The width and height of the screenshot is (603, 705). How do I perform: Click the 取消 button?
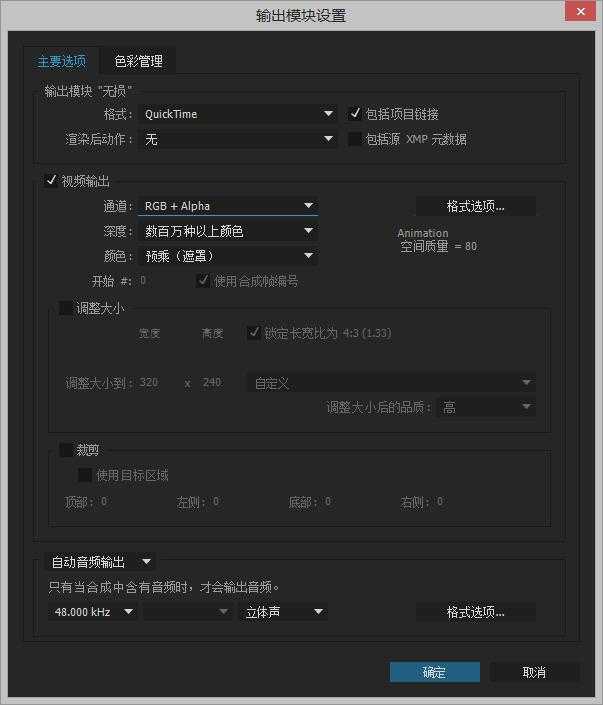pyautogui.click(x=534, y=672)
